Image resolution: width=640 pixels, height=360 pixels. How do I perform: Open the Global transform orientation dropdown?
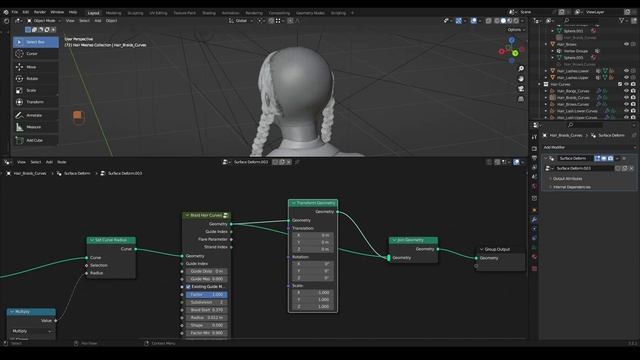click(x=241, y=21)
